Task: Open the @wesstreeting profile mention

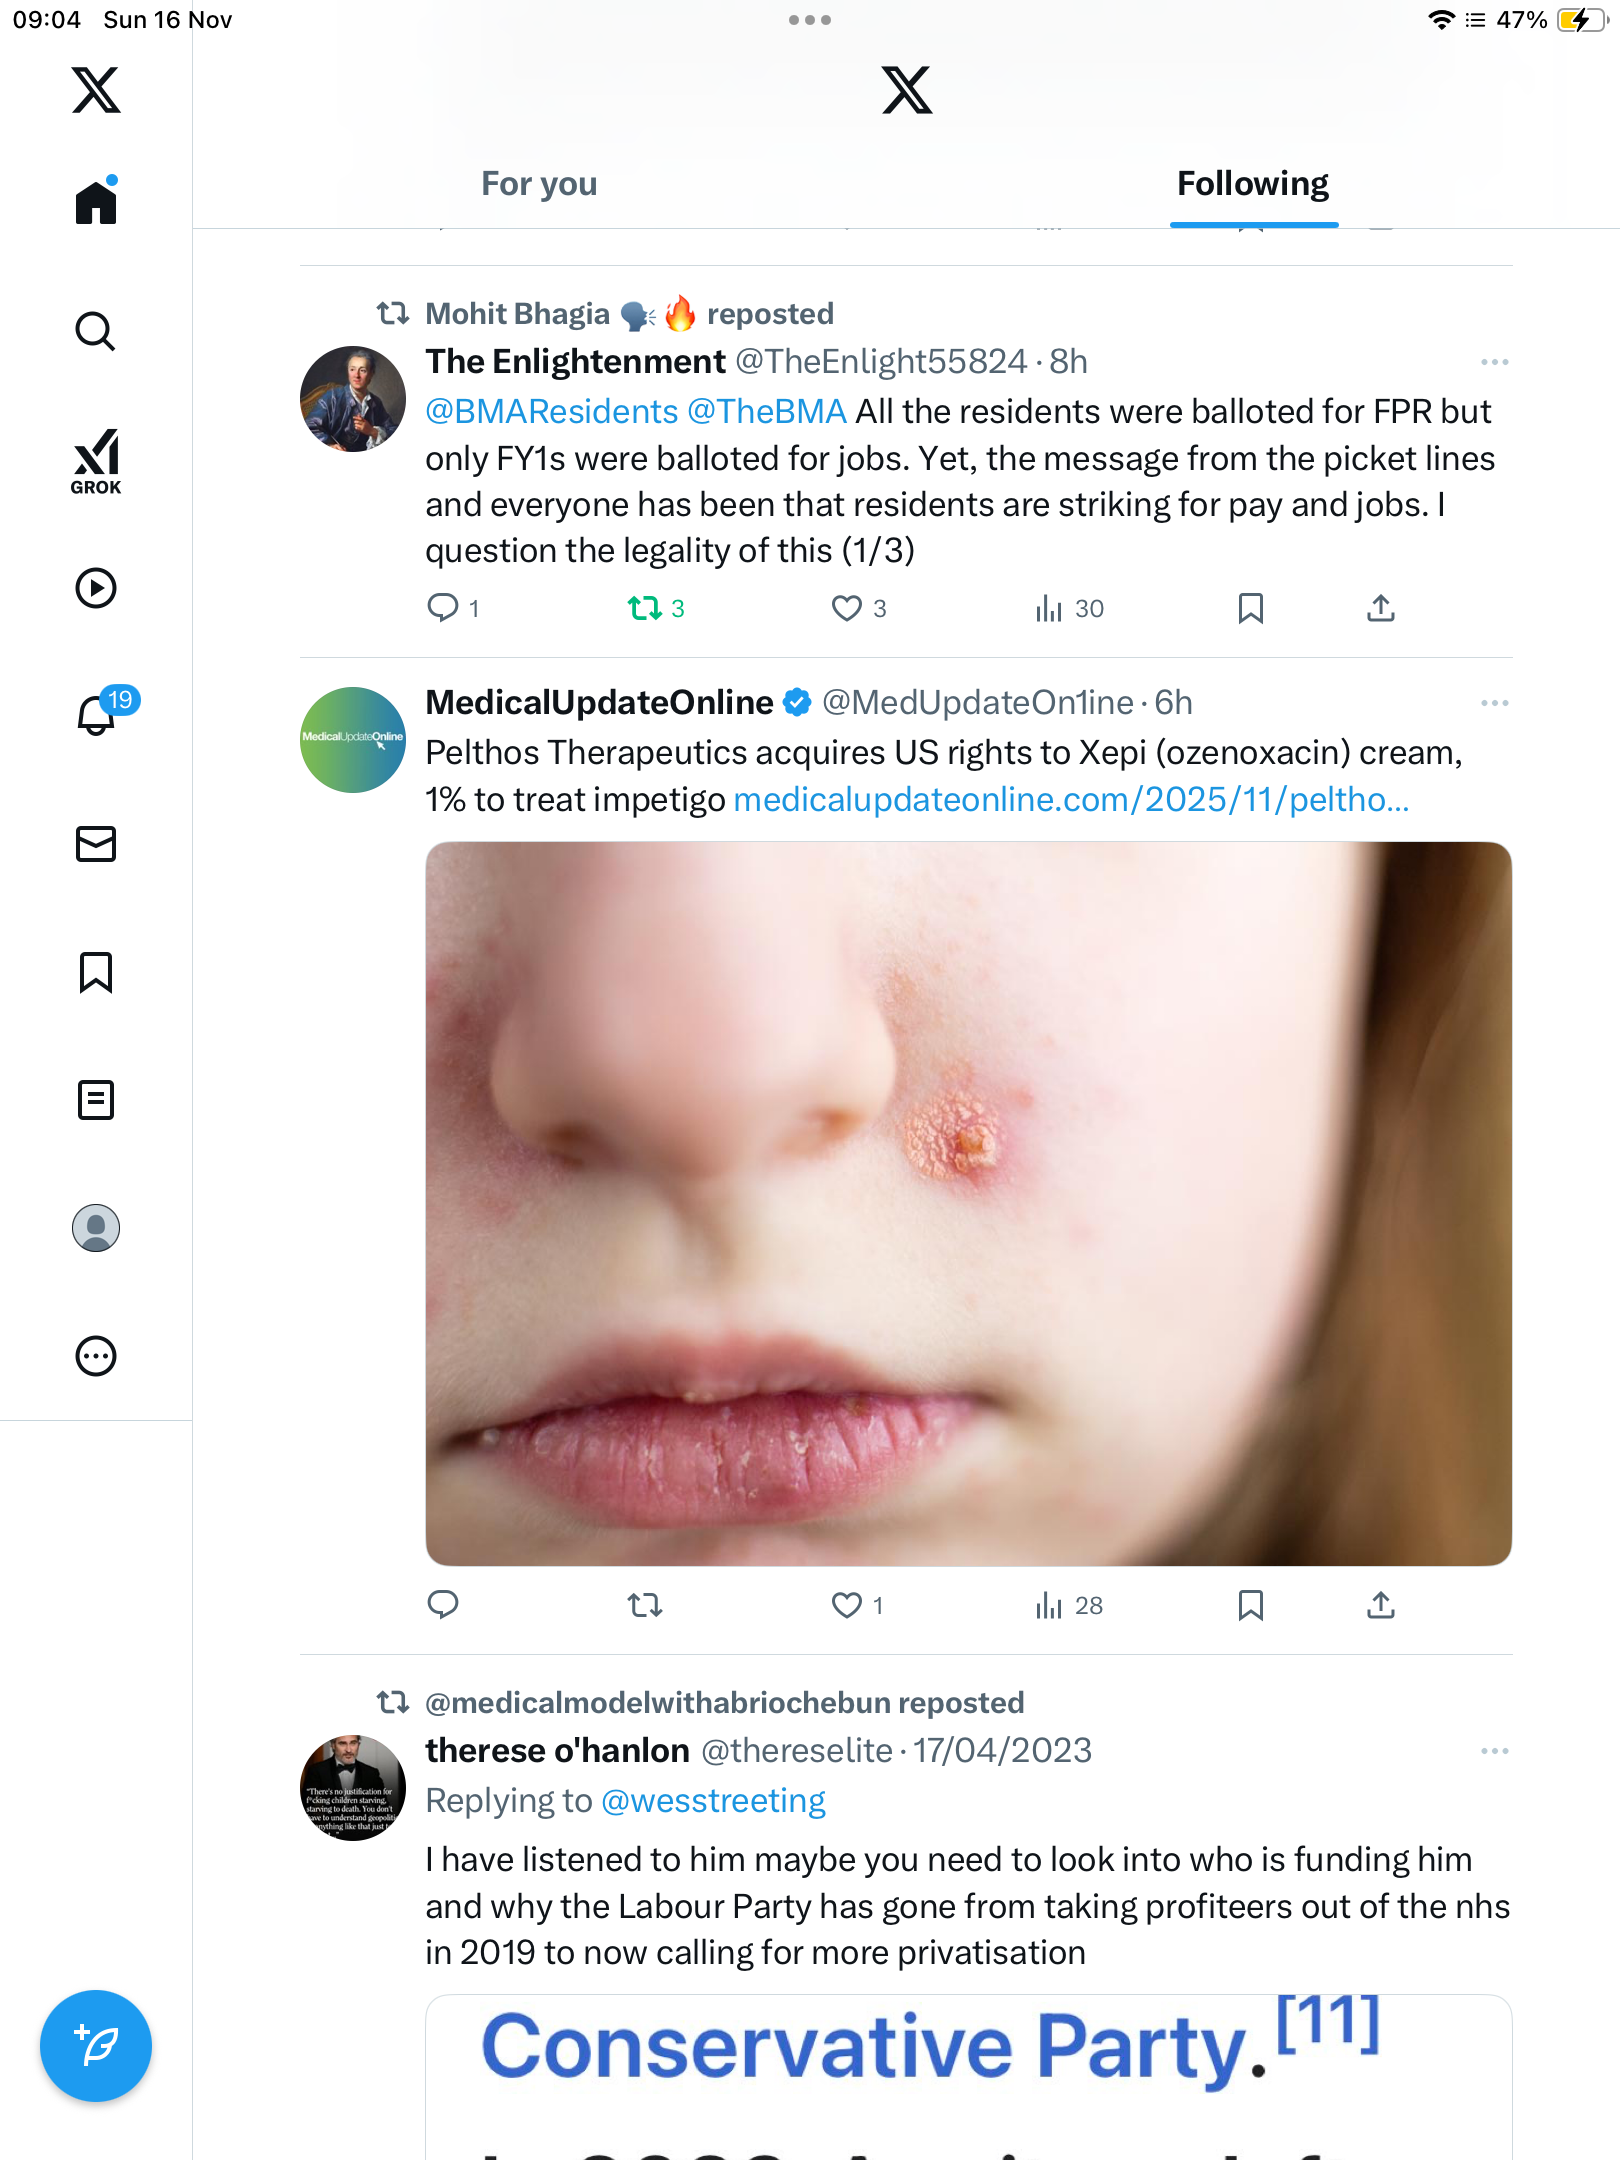Action: 713,1801
